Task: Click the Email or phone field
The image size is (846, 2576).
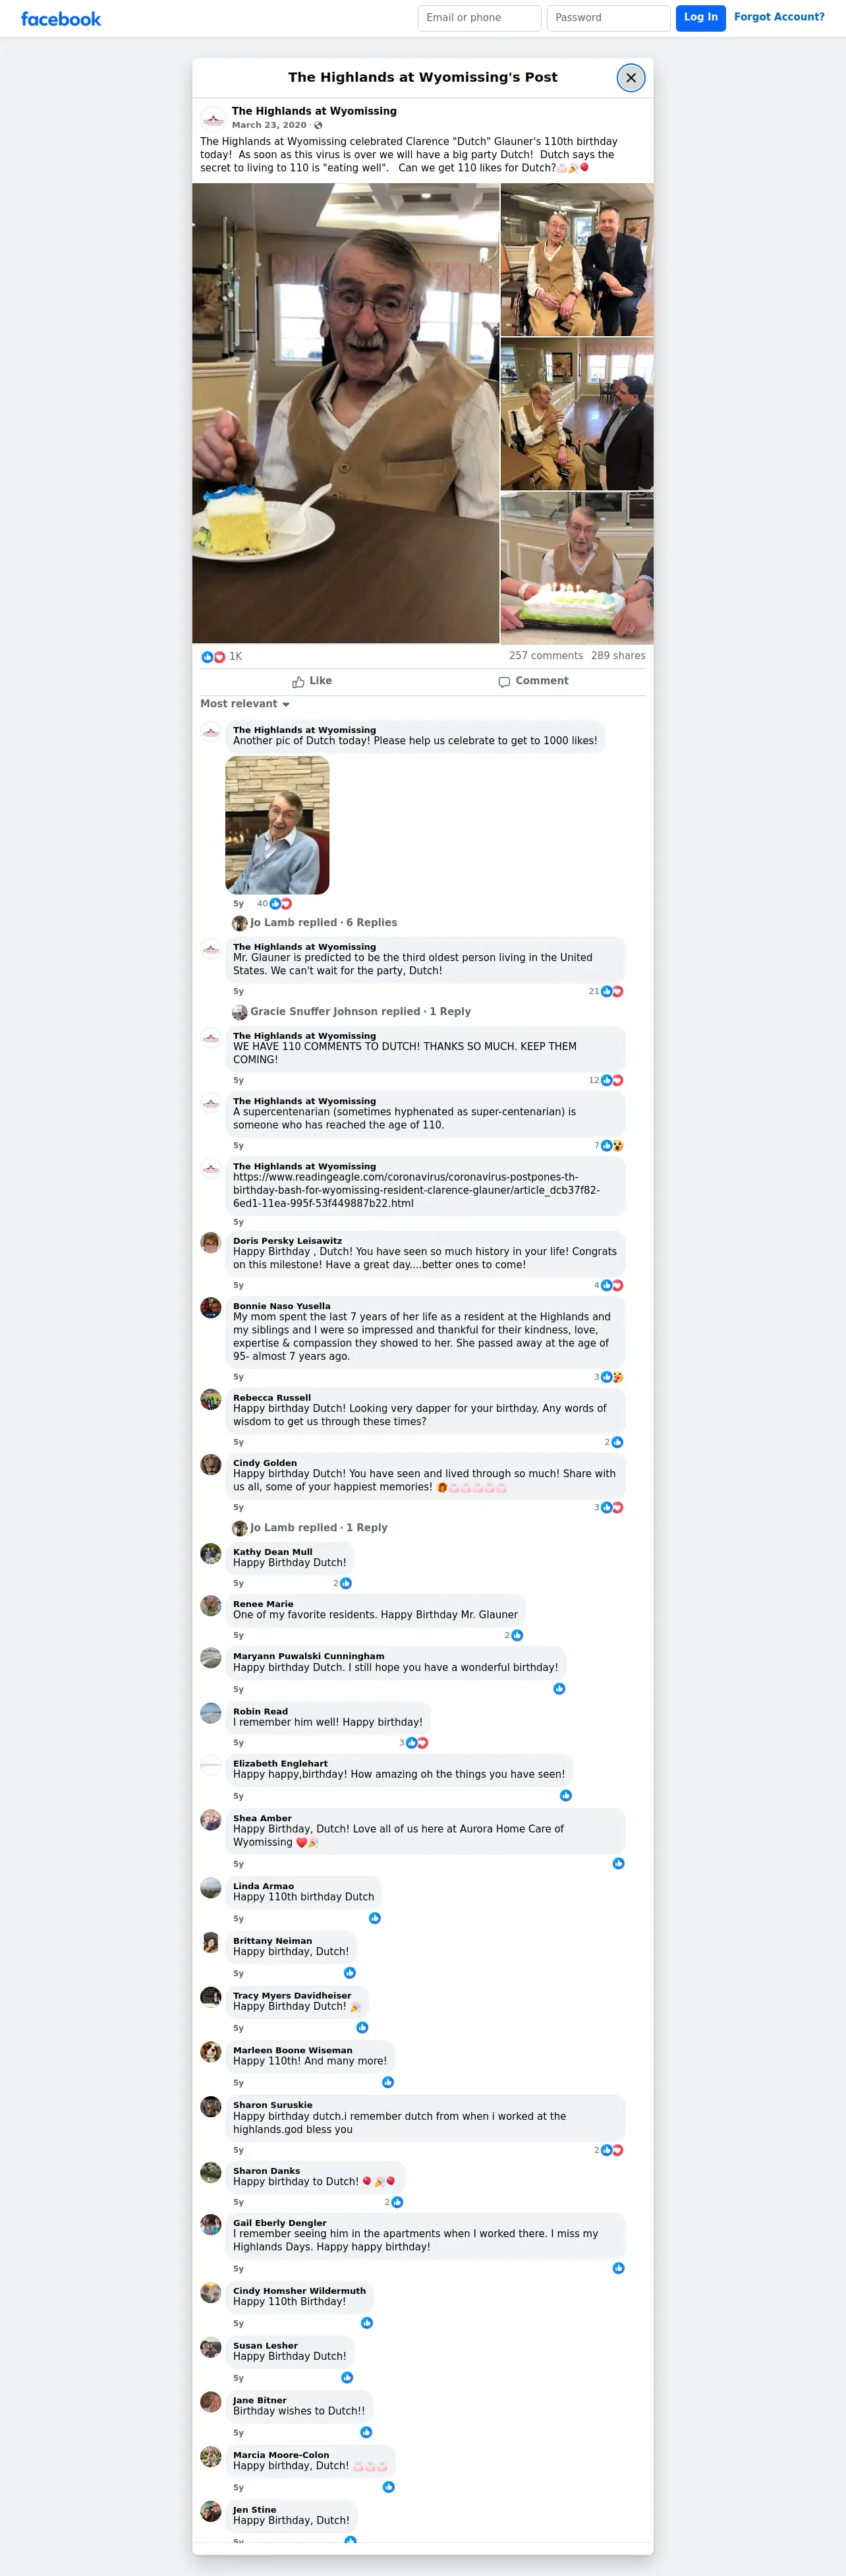Action: (479, 18)
